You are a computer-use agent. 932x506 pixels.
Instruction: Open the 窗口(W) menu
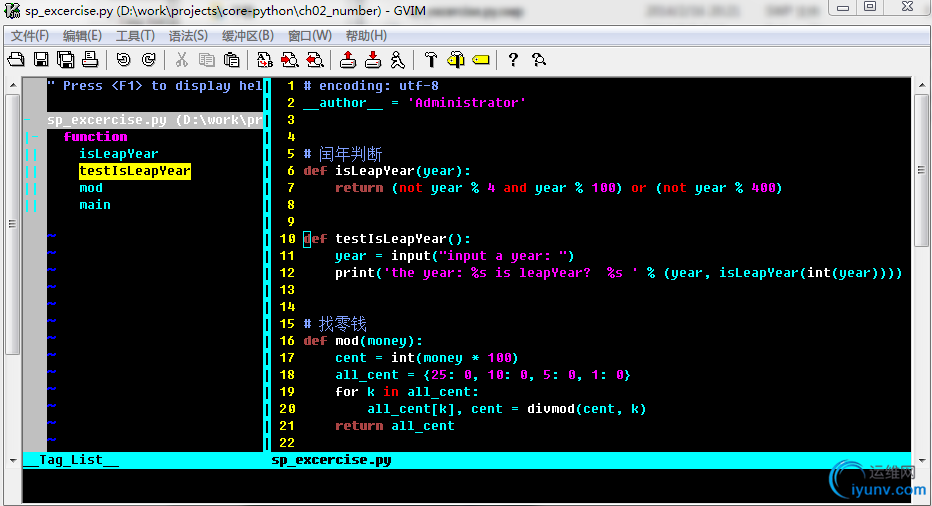[x=310, y=36]
